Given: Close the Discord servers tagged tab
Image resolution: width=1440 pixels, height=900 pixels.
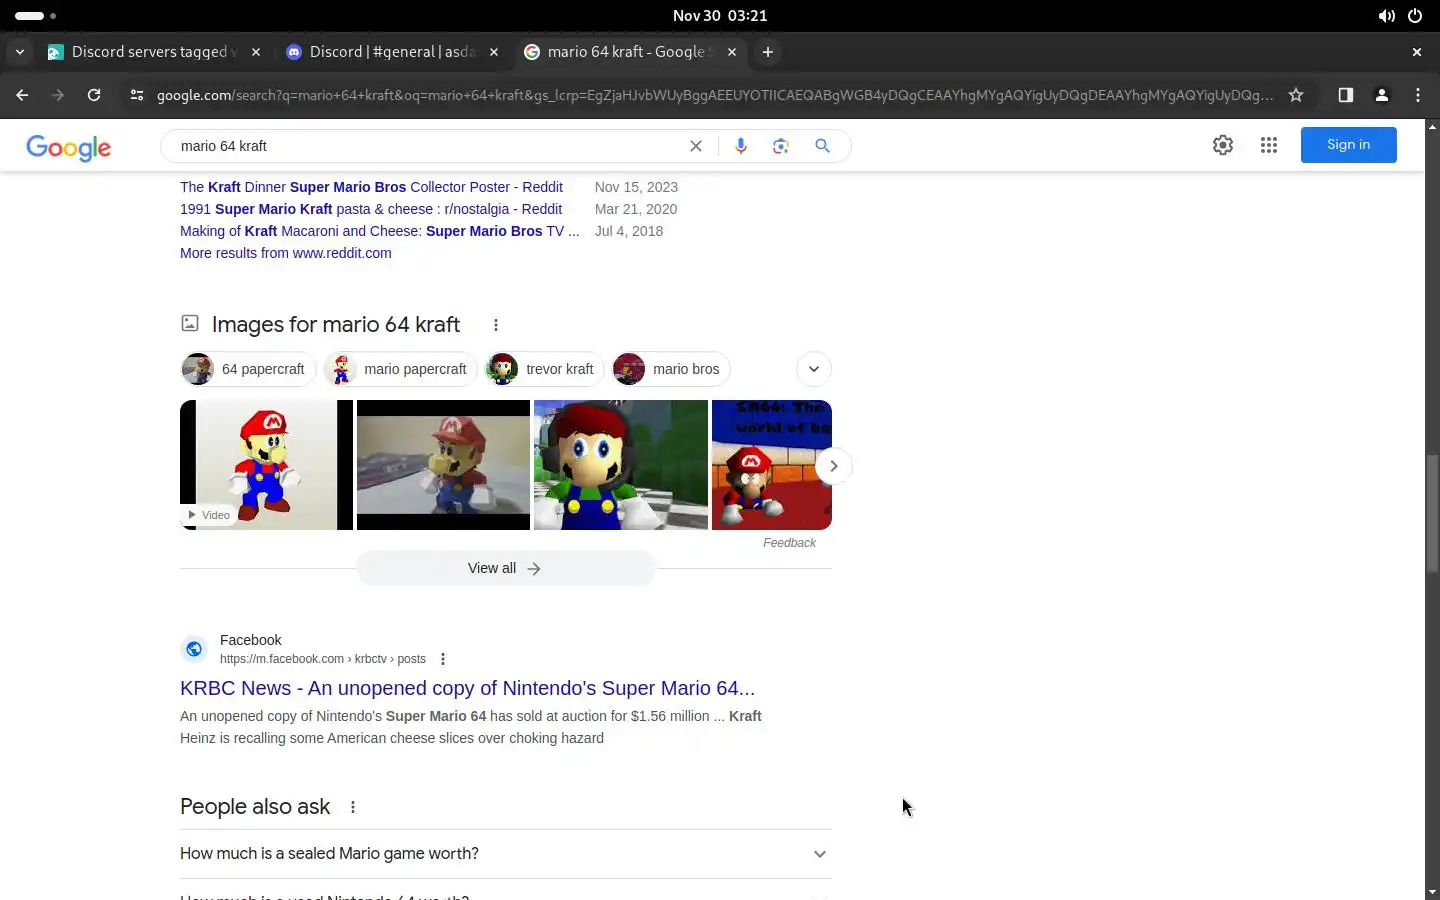Looking at the screenshot, I should click(256, 52).
